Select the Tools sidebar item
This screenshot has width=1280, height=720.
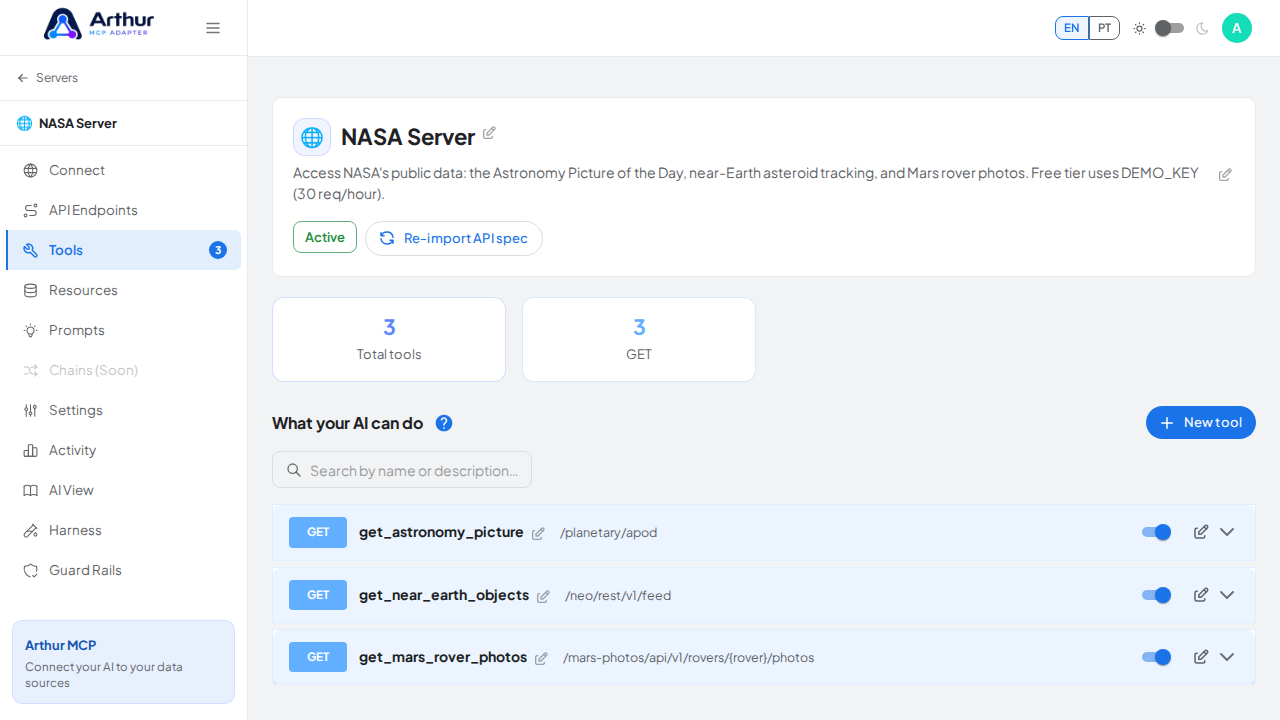(123, 250)
